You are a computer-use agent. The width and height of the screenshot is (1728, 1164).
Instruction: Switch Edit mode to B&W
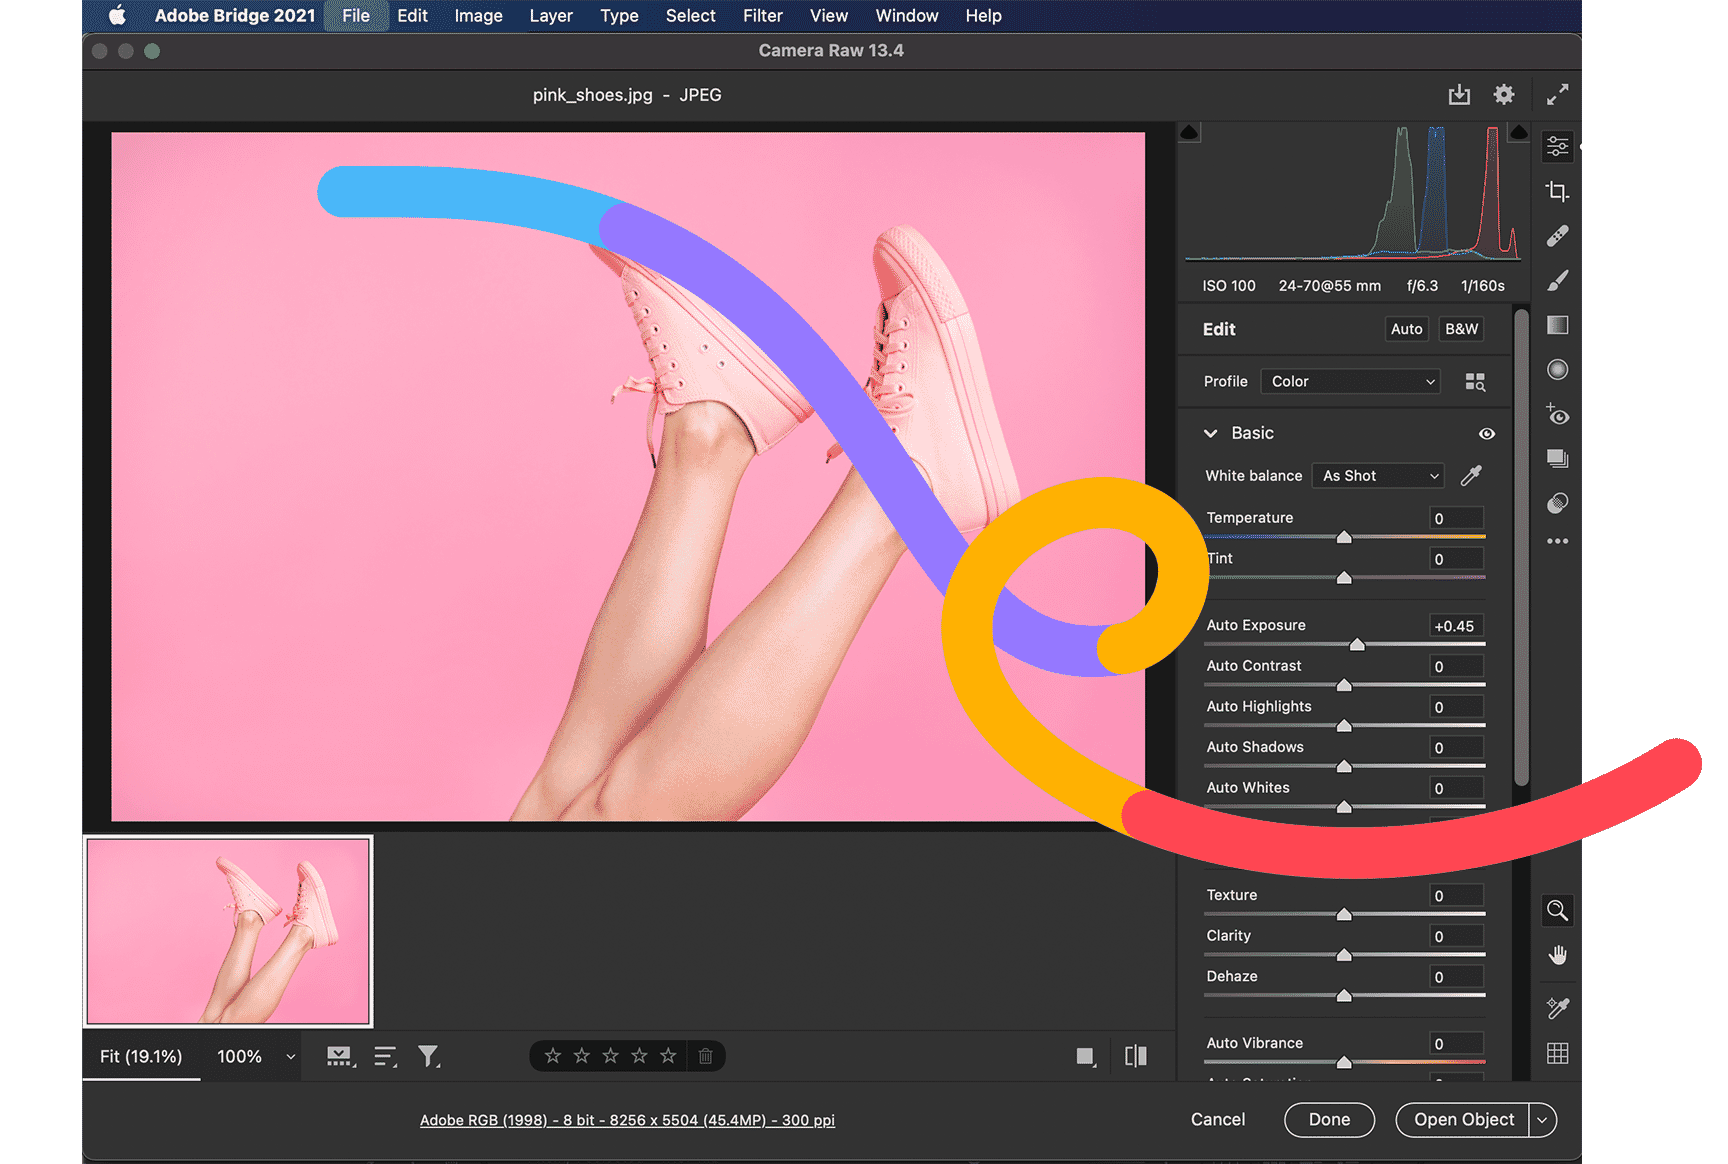click(x=1461, y=329)
